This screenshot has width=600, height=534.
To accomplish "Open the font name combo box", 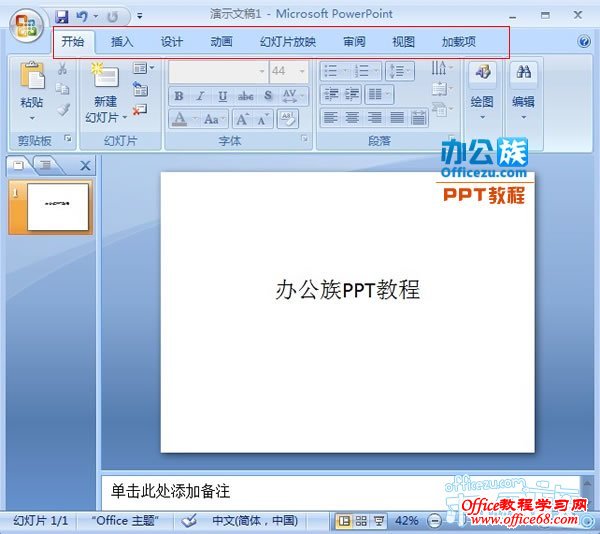I will 218,72.
